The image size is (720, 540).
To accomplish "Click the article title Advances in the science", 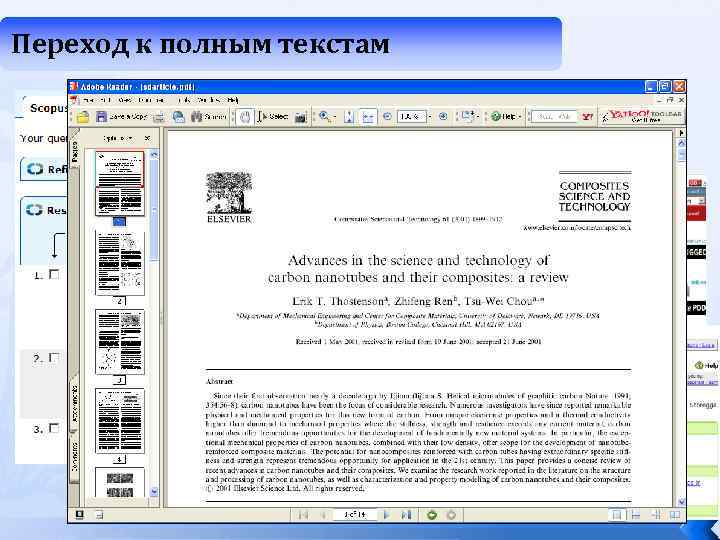I will [418, 269].
